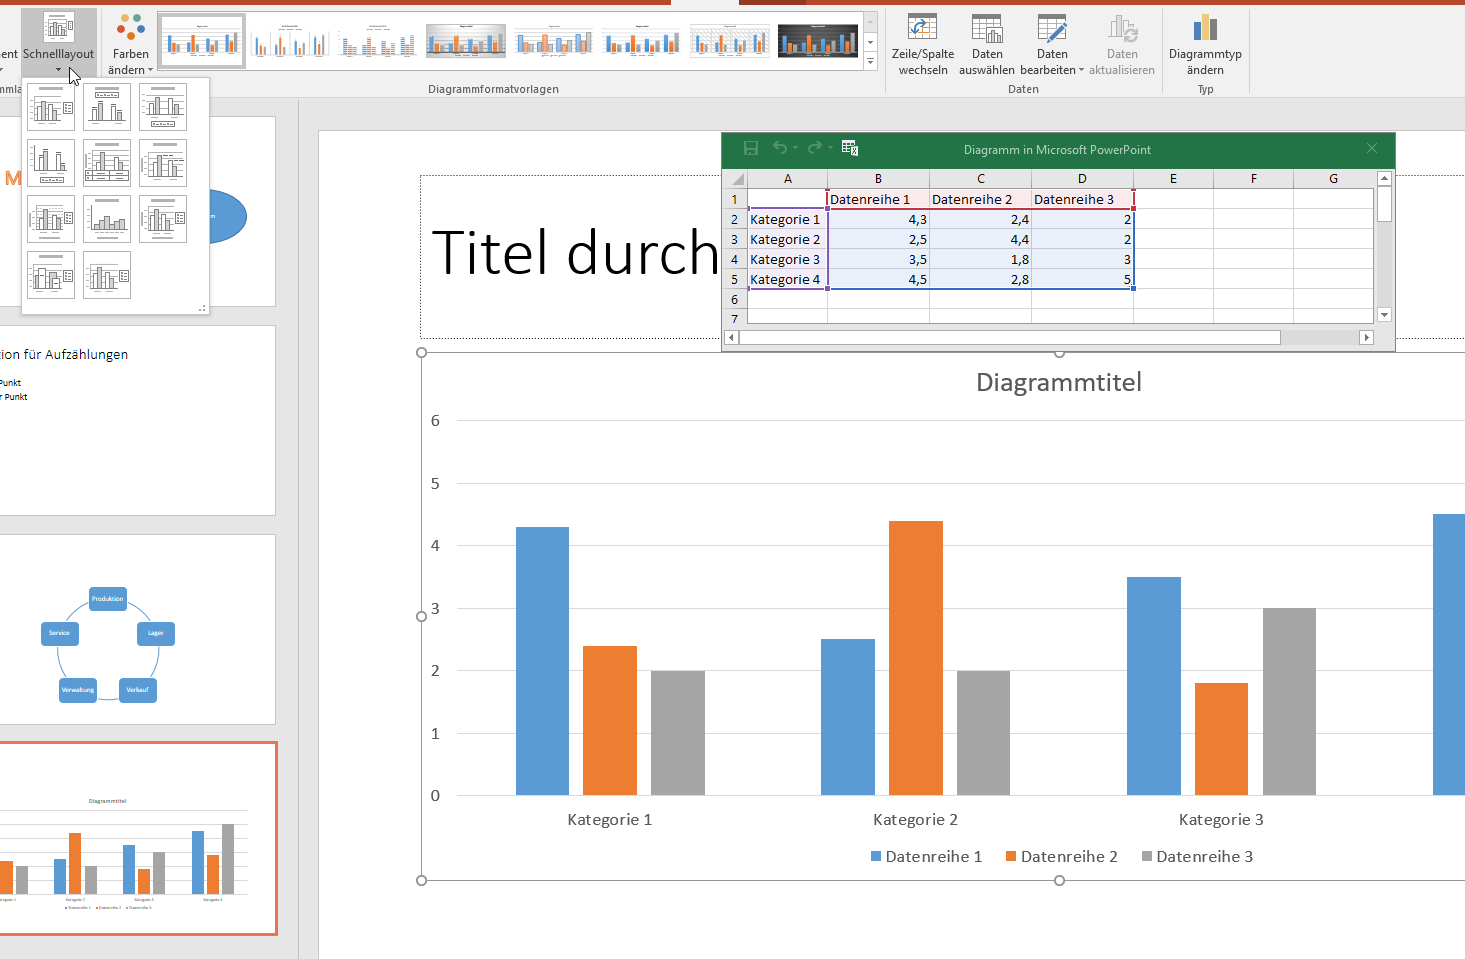The height and width of the screenshot is (959, 1465).
Task: Open data in Microsoft Excel icon
Action: (850, 148)
